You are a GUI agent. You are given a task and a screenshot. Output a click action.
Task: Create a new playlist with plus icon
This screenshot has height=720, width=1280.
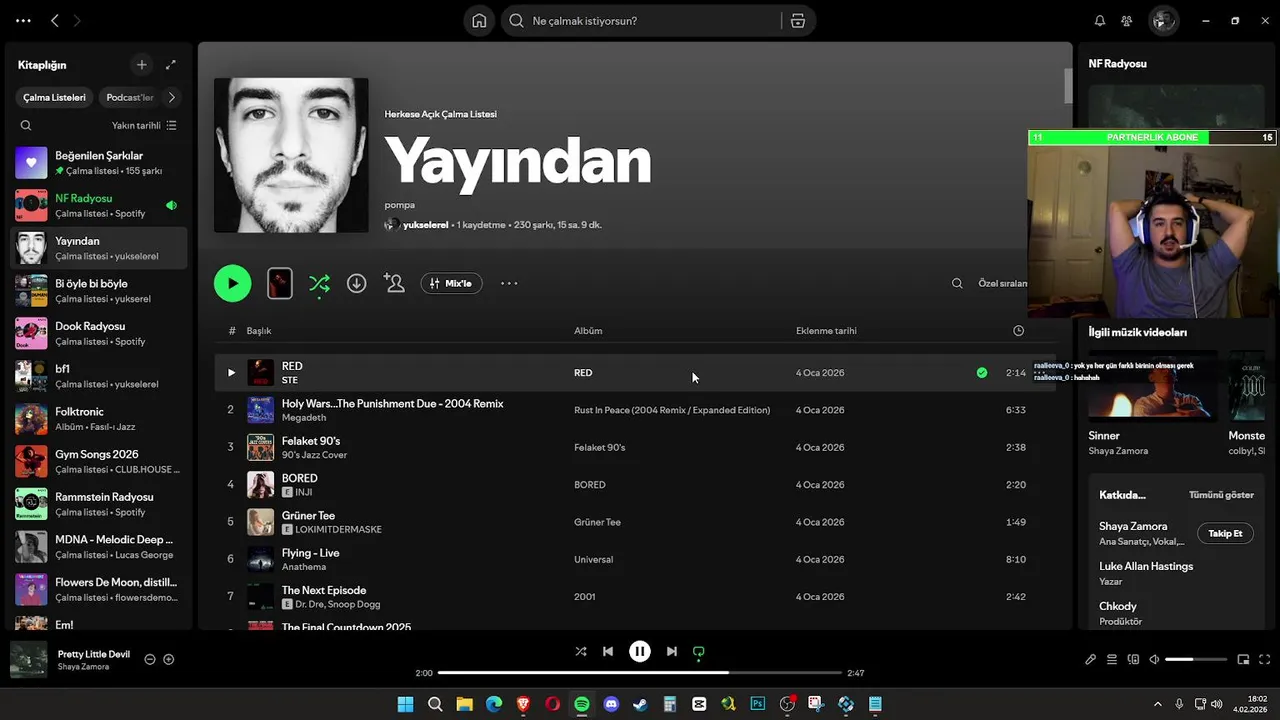[x=142, y=65]
